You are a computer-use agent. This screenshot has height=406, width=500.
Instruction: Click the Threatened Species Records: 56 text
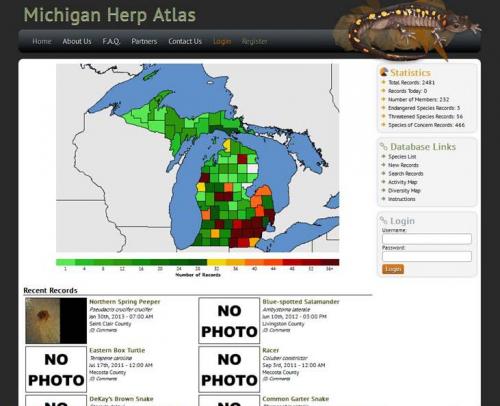pyautogui.click(x=425, y=117)
